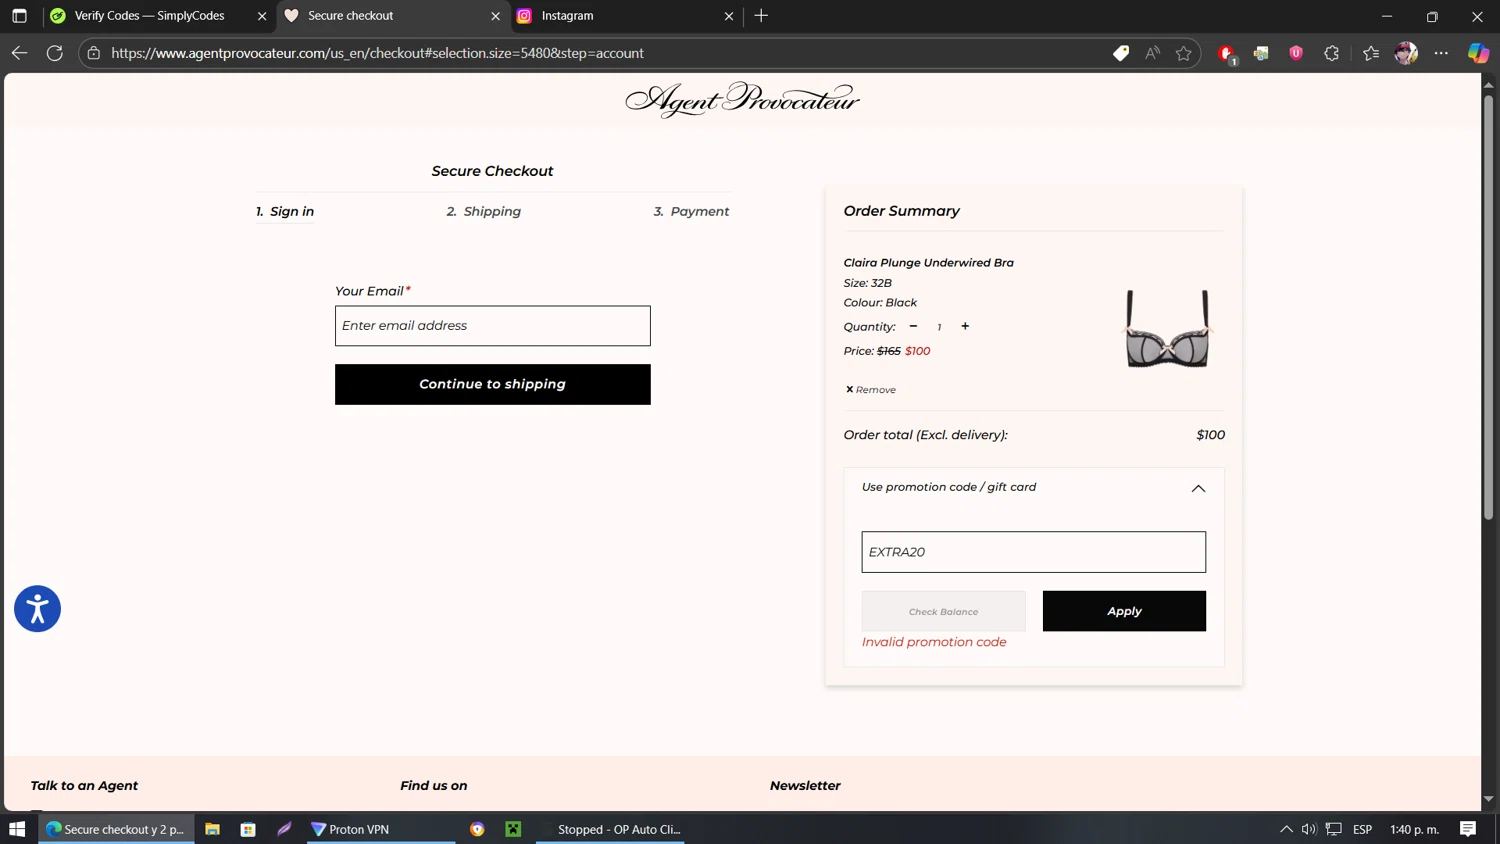The height and width of the screenshot is (844, 1500).
Task: Increase quantity with plus button
Action: [x=965, y=326]
